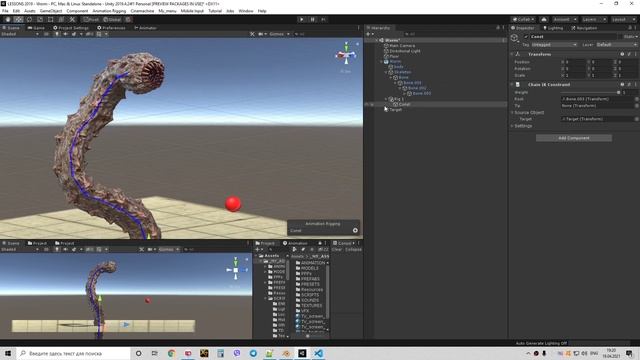Screen dimensions: 640x360
Task: Click the orientation gizmo in the upper Scene view
Action: (x=346, y=55)
